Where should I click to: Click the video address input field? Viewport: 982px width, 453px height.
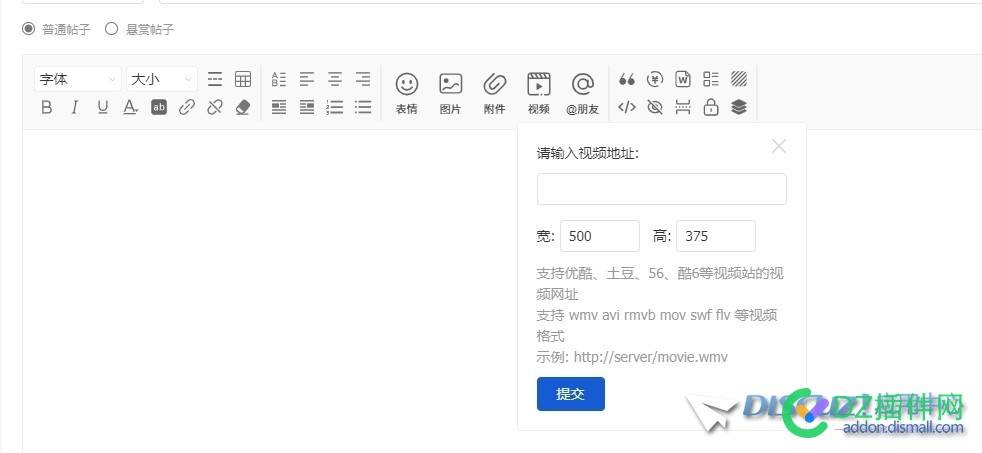coord(661,189)
